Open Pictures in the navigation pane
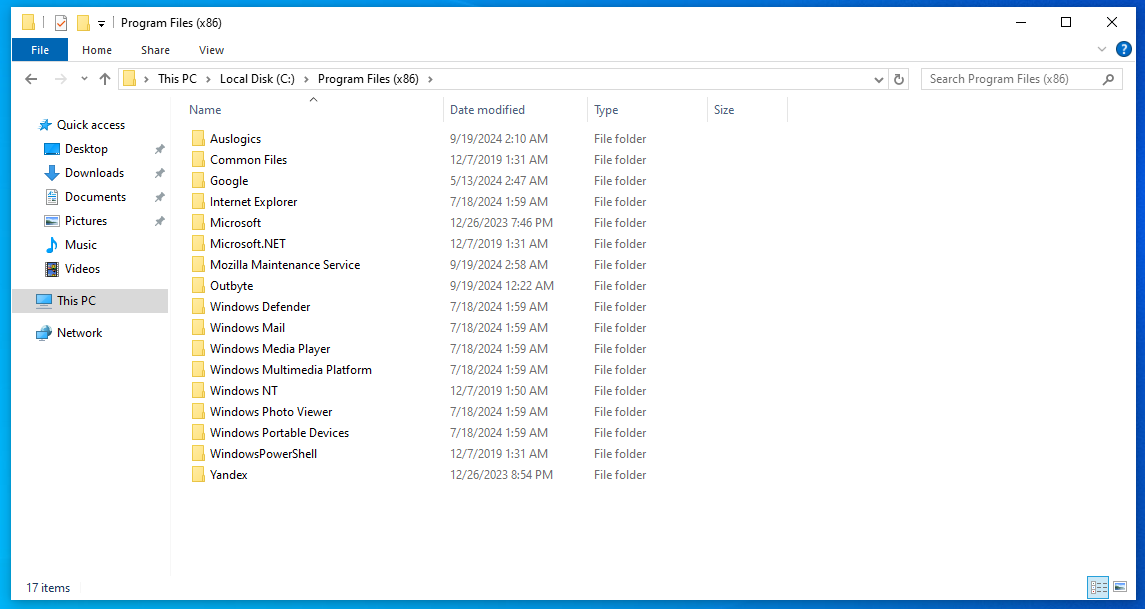Viewport: 1145px width, 609px height. (85, 221)
